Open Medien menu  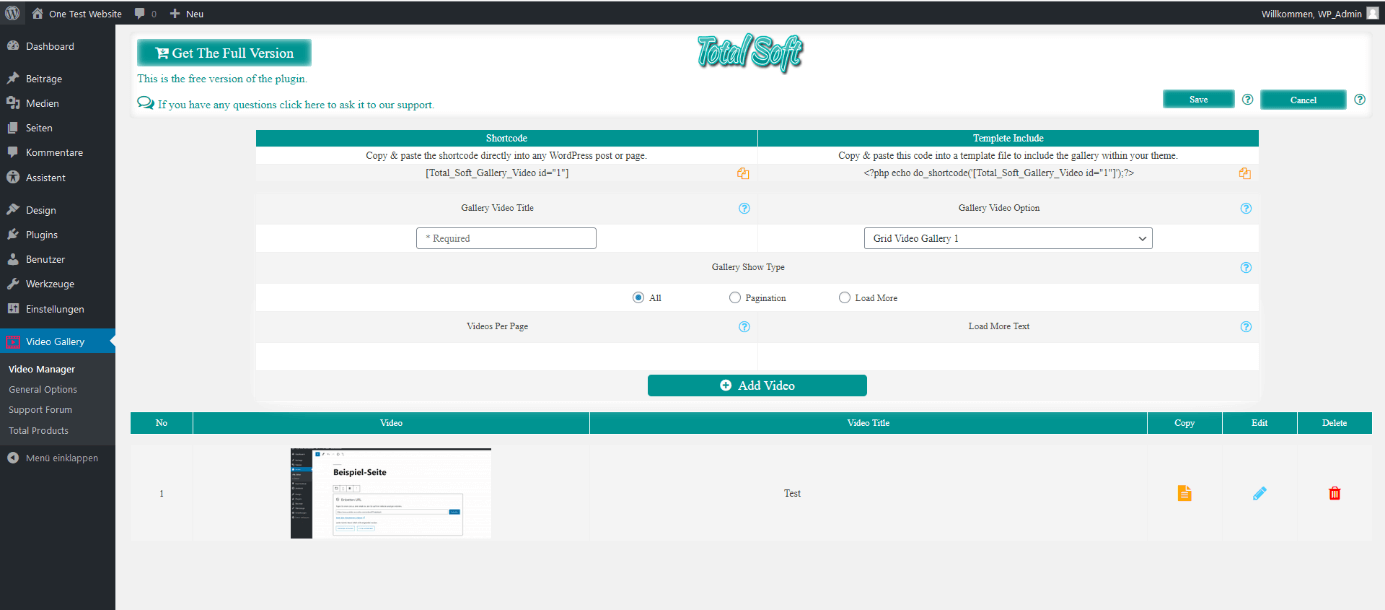click(57, 103)
